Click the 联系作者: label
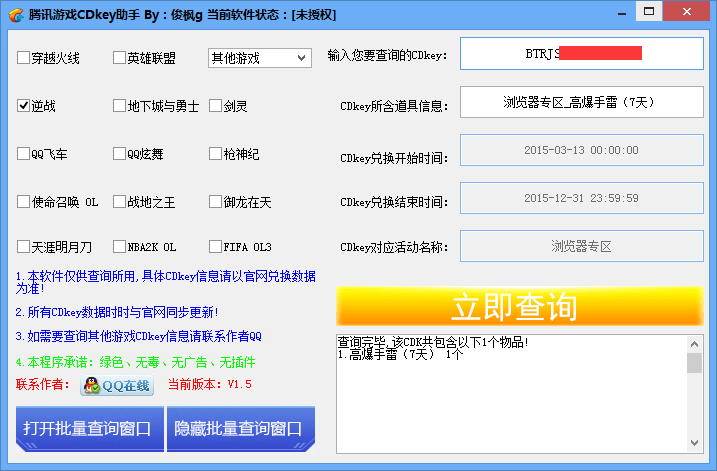 point(43,384)
